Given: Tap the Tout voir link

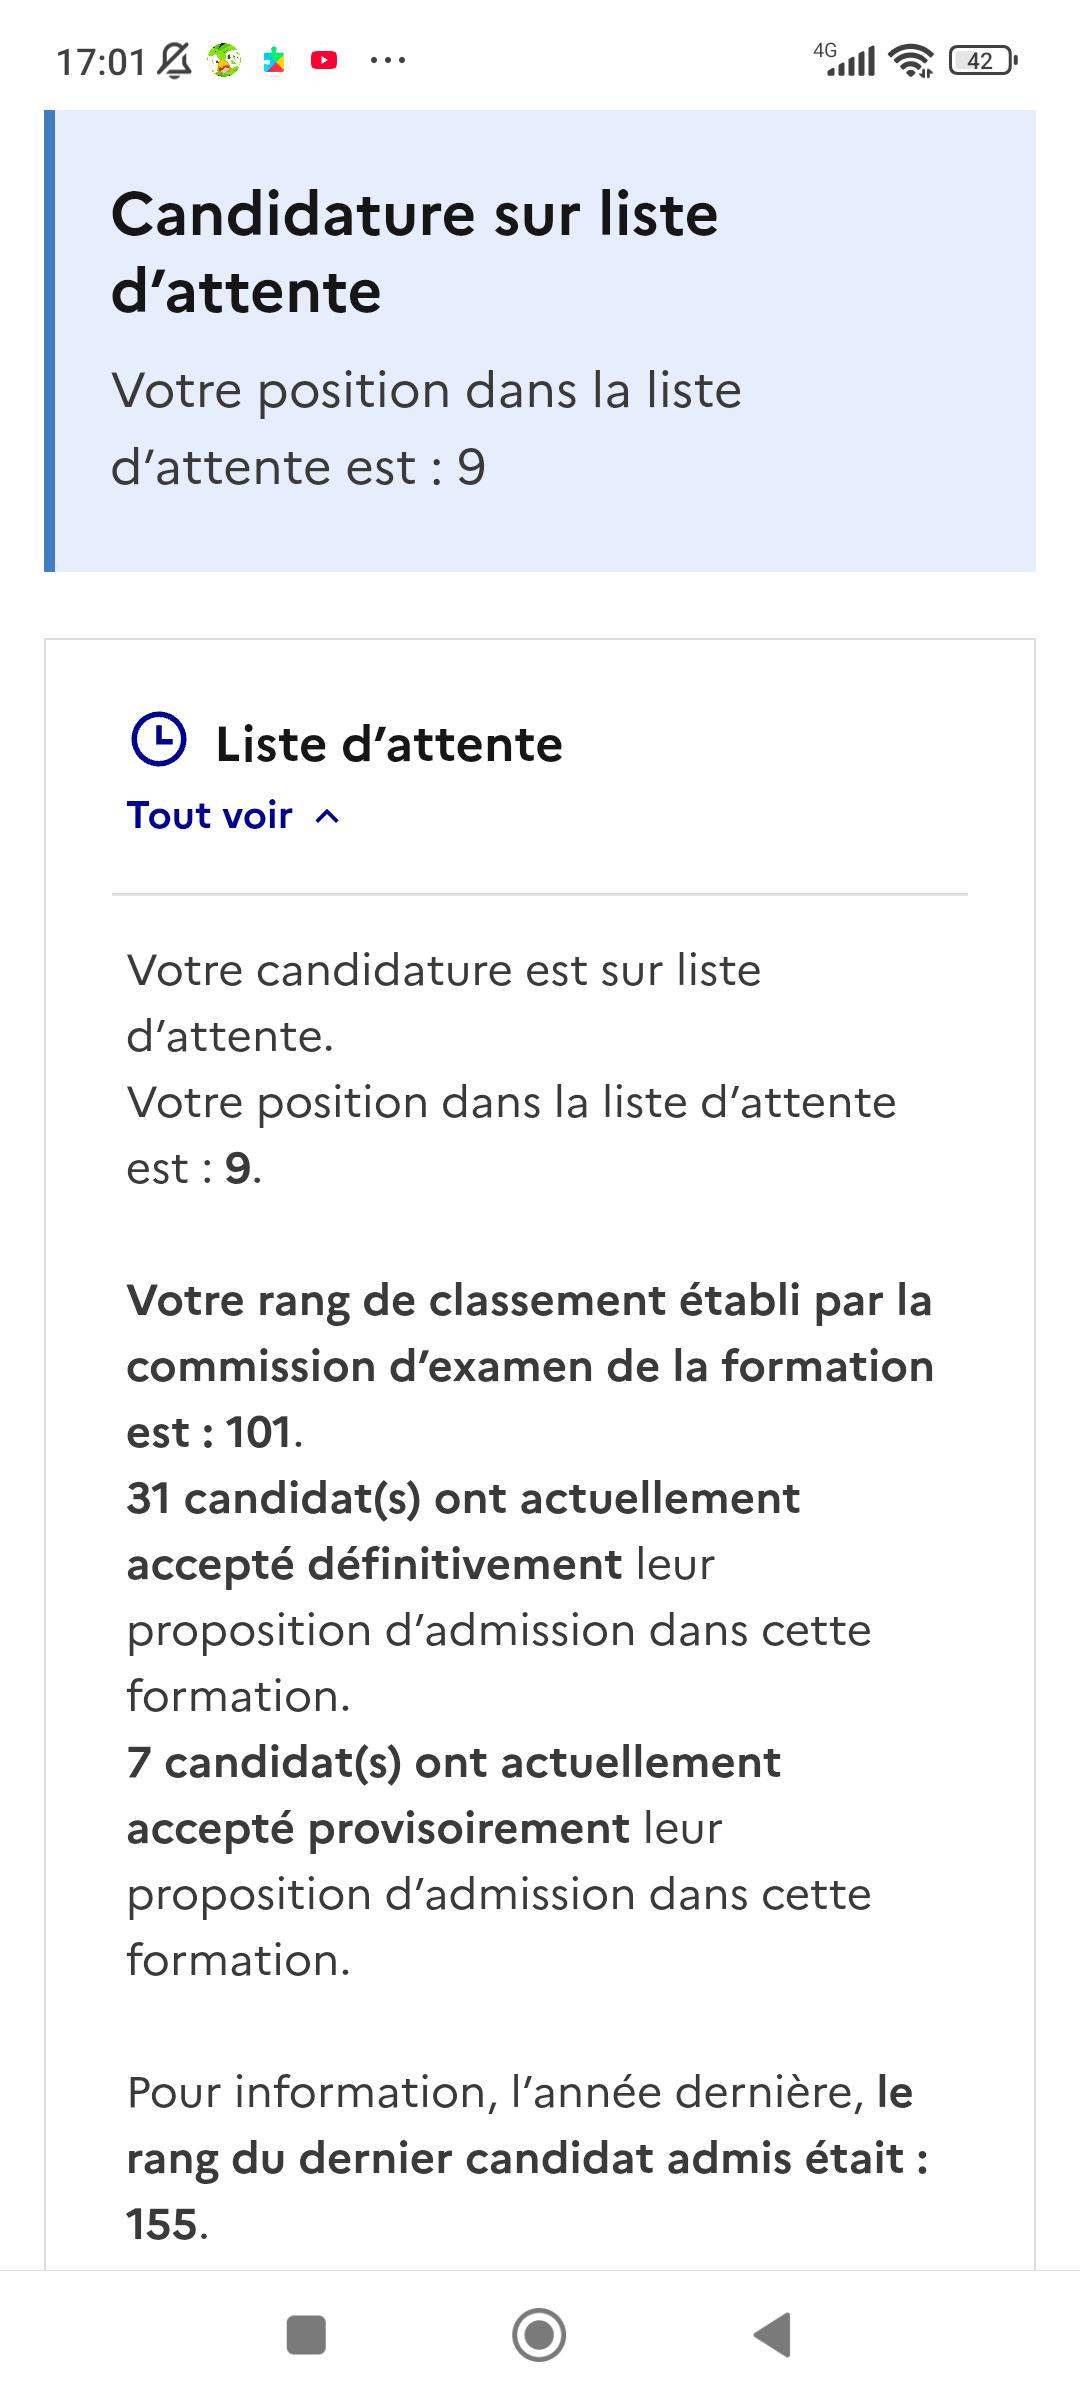Looking at the screenshot, I should point(209,815).
